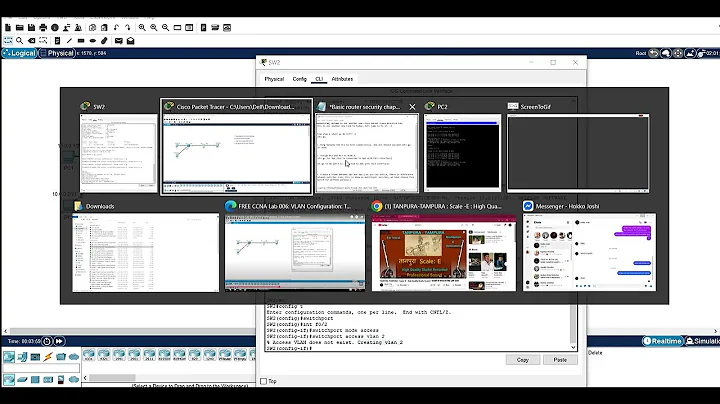Select the Draw Line tool
720x404 pixels.
(69, 41)
